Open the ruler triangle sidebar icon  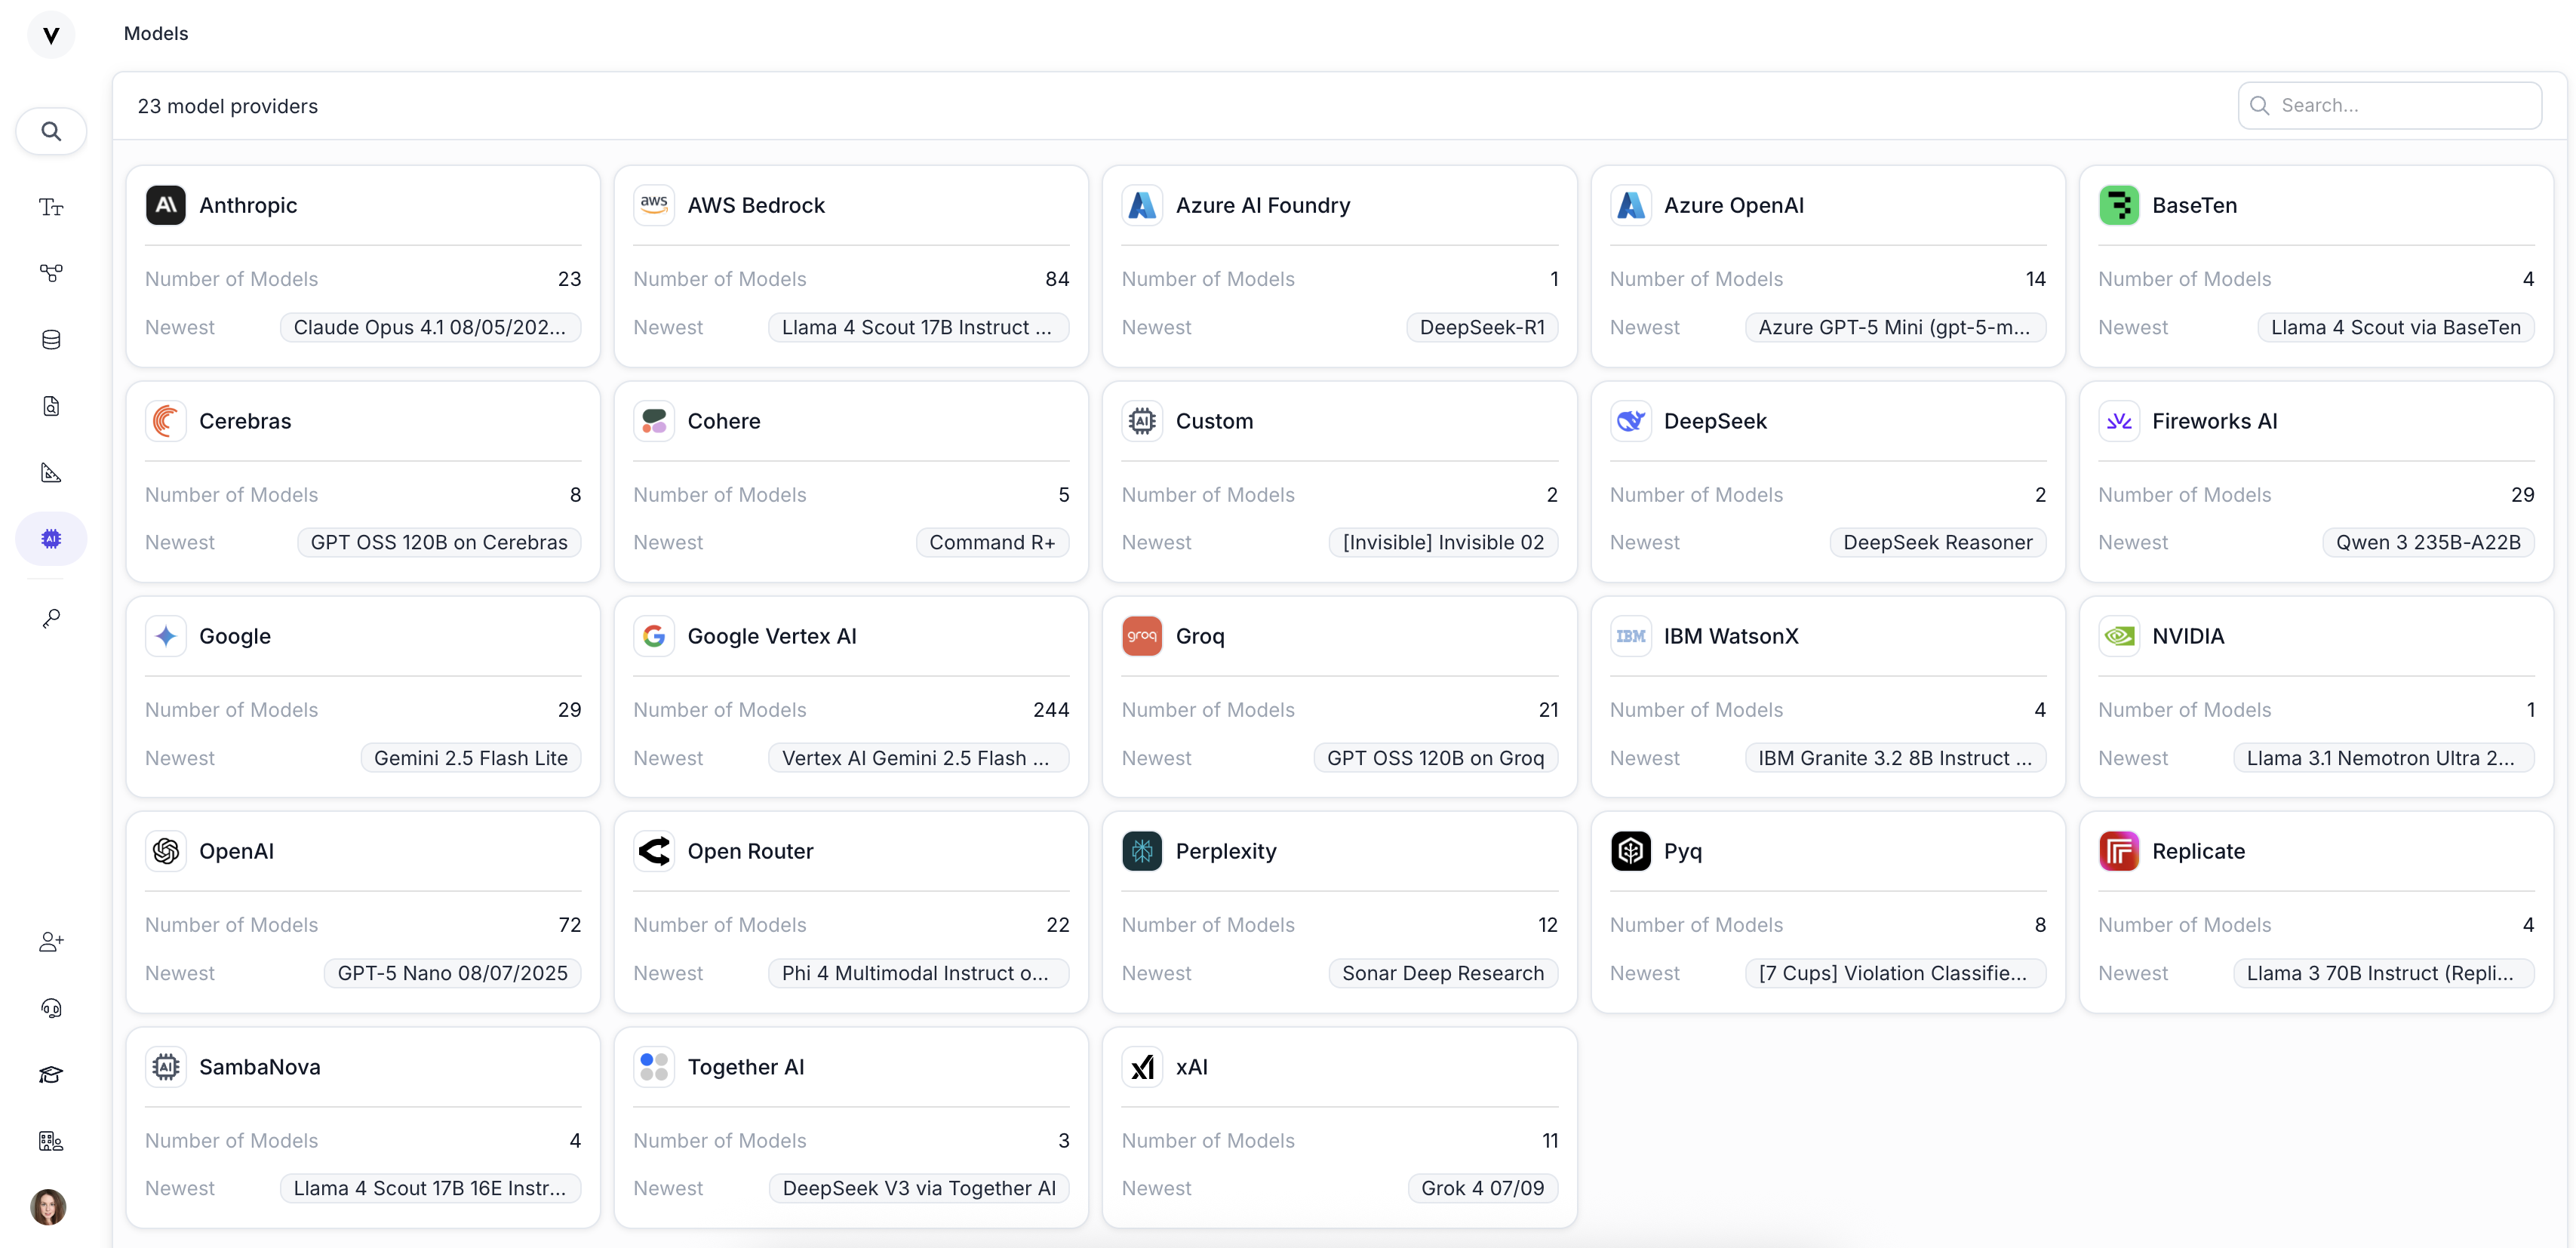tap(51, 473)
